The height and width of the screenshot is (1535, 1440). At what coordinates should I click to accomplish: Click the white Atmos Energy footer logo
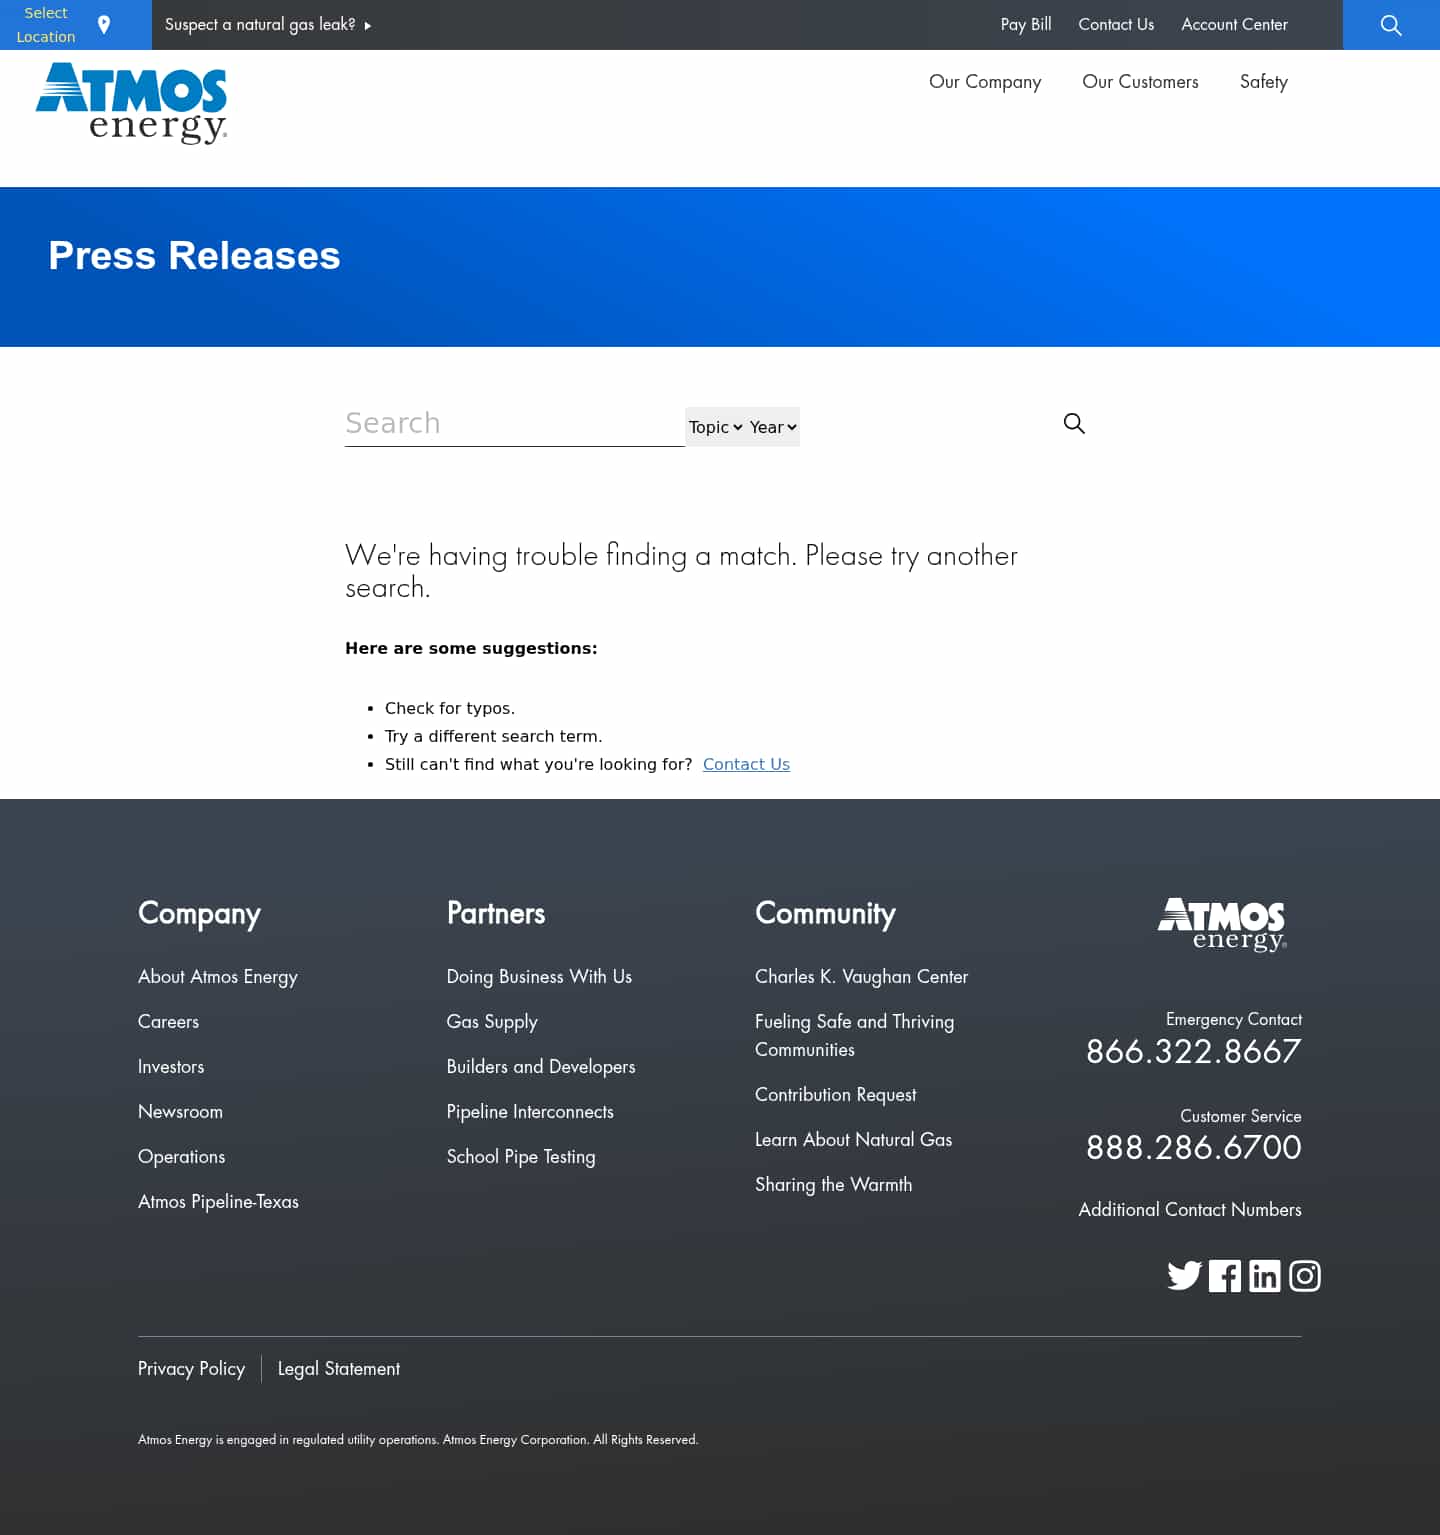click(1222, 925)
